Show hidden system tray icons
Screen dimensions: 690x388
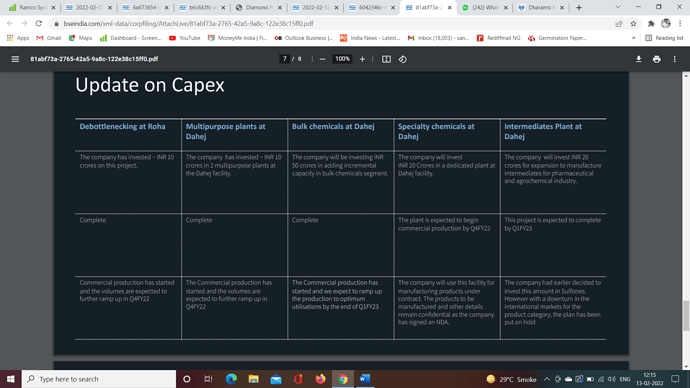click(547, 379)
